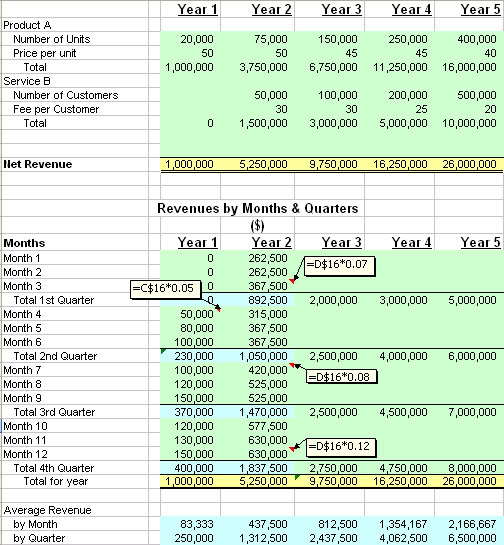Click the comment box =D$16*0.08
Image resolution: width=504 pixels, height=545 pixels.
coord(341,376)
